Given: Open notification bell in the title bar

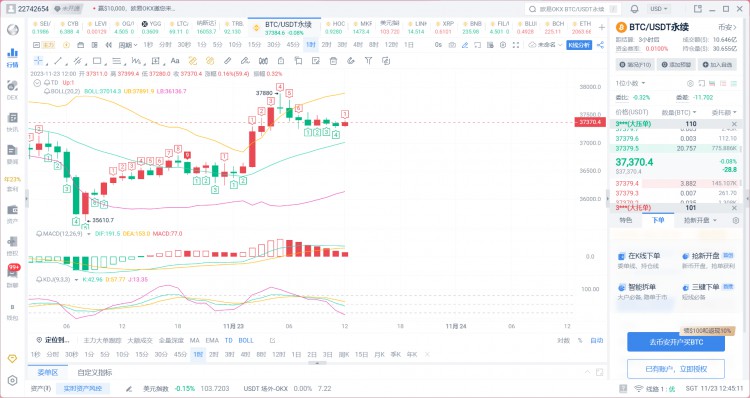Looking at the screenshot, I should [635, 9].
